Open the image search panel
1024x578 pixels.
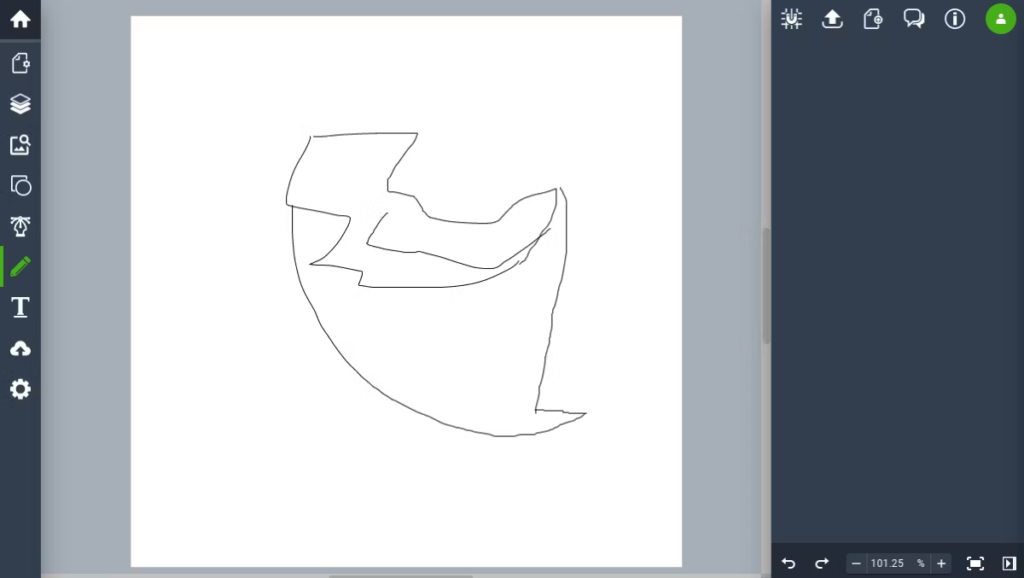(x=20, y=144)
